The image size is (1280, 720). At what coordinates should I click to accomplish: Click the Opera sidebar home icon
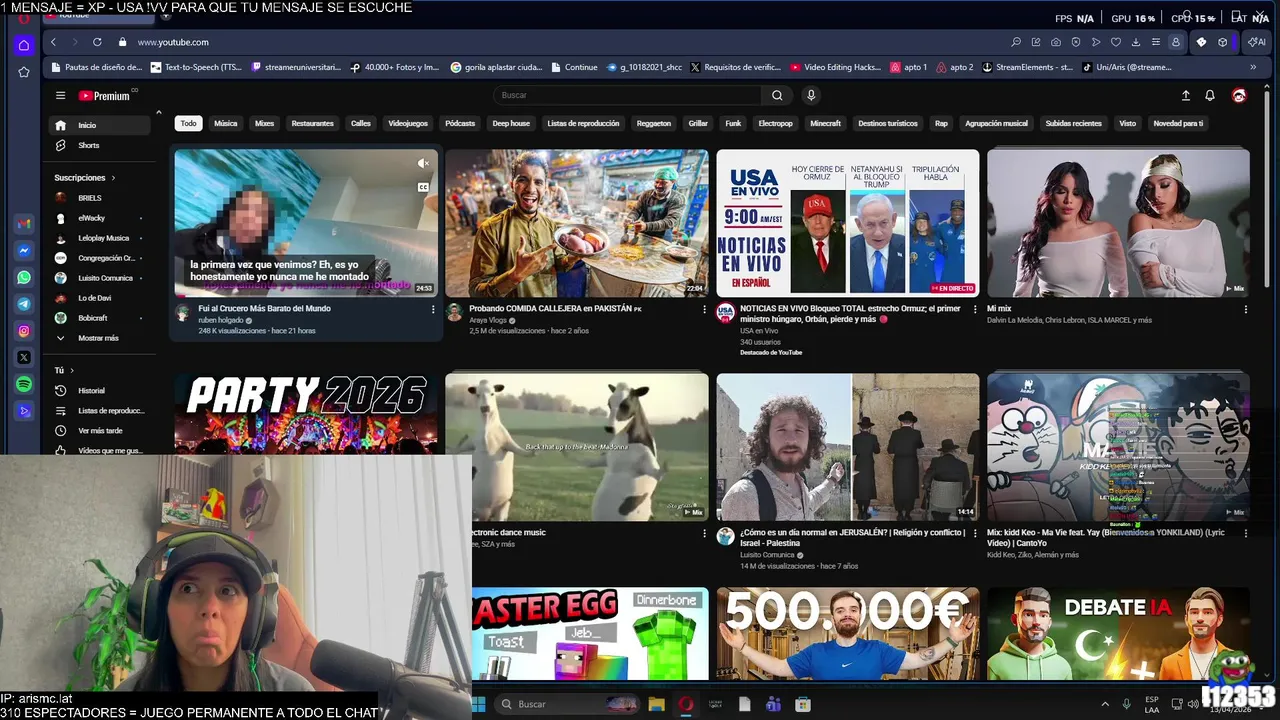(x=24, y=45)
